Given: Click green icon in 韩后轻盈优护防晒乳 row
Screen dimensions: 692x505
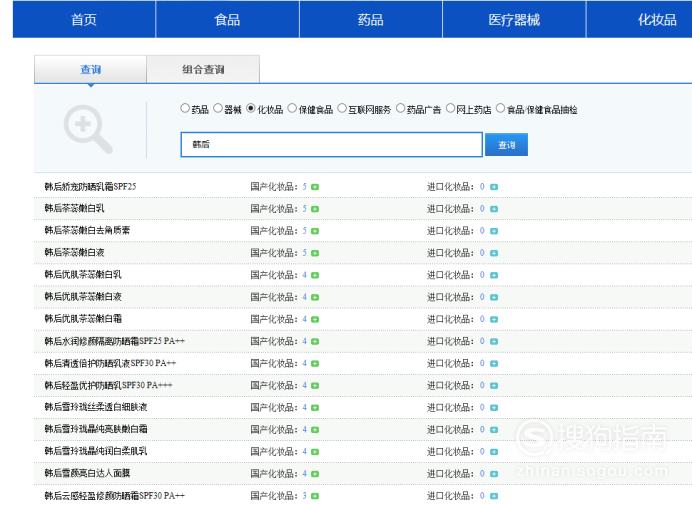Looking at the screenshot, I should click(315, 386).
